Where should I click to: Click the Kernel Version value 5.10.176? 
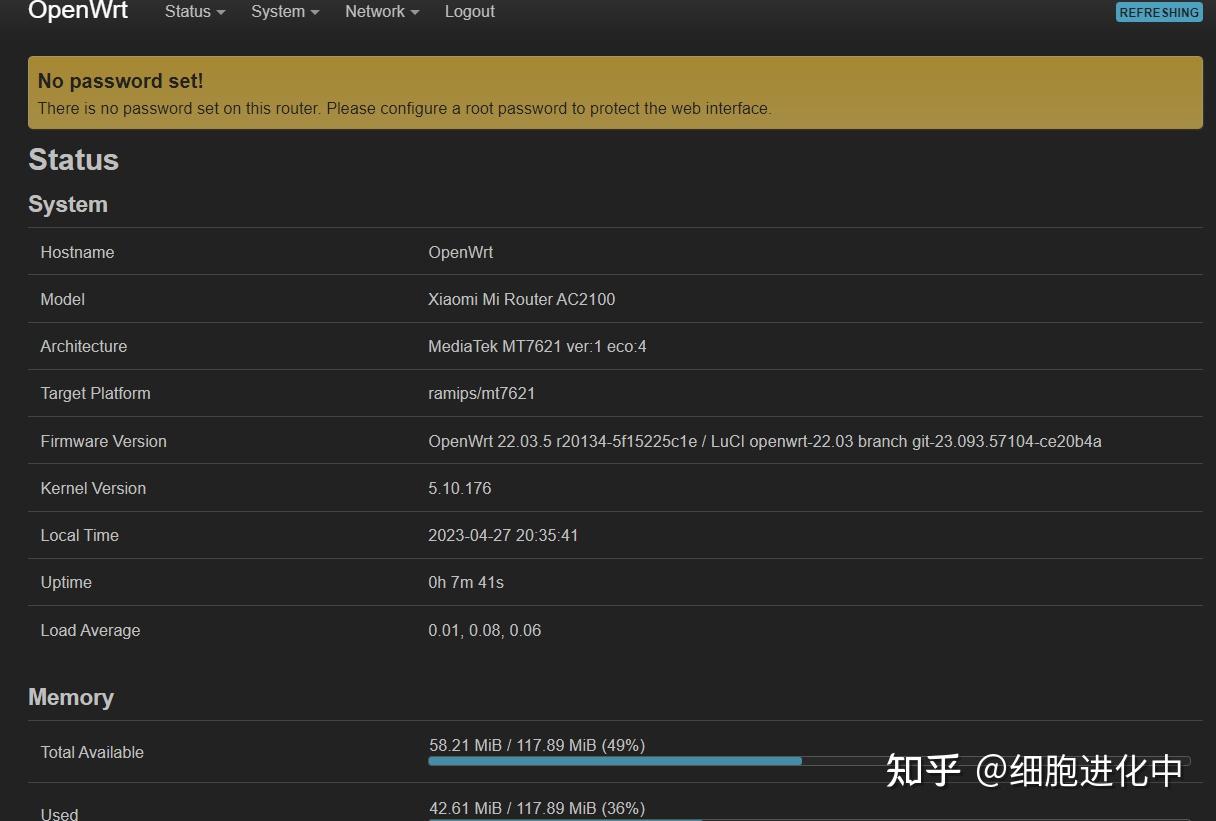(459, 488)
